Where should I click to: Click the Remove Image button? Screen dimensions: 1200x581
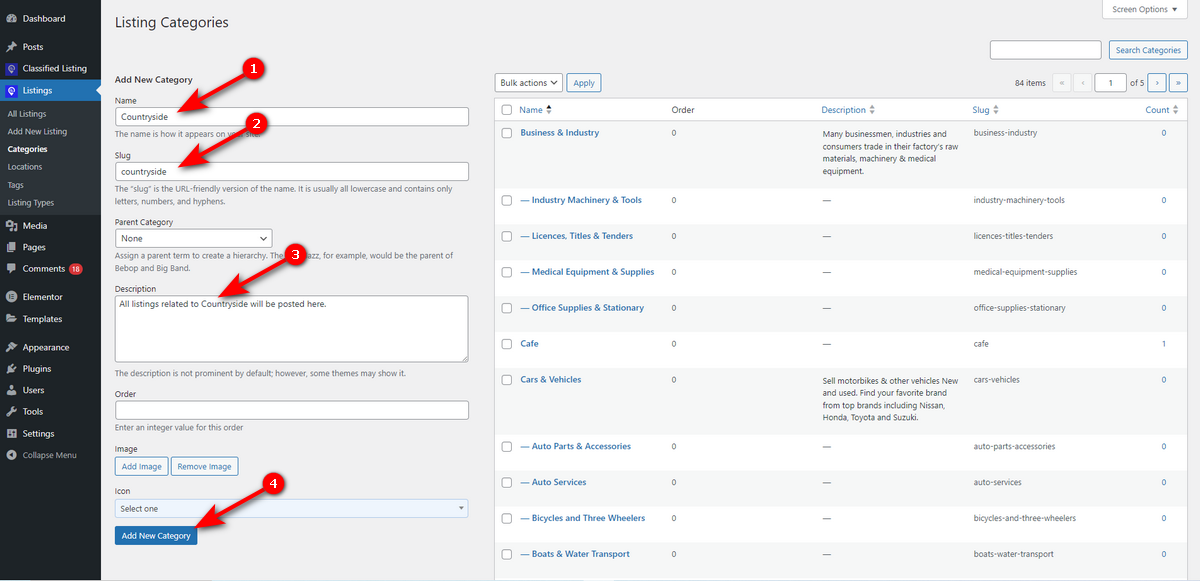pyautogui.click(x=205, y=466)
